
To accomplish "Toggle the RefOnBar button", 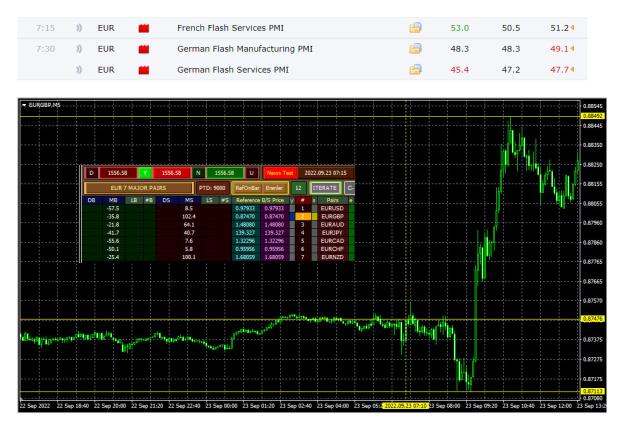I will click(x=247, y=188).
